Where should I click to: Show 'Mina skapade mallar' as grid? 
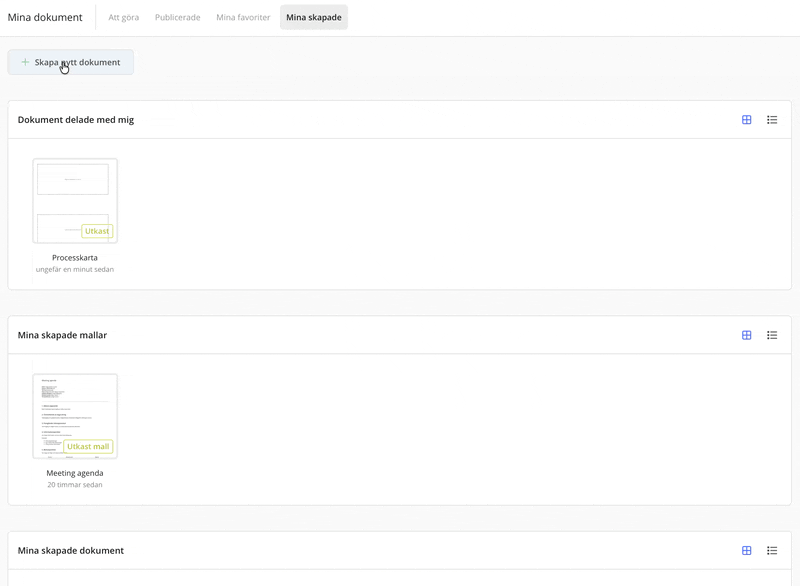point(746,335)
